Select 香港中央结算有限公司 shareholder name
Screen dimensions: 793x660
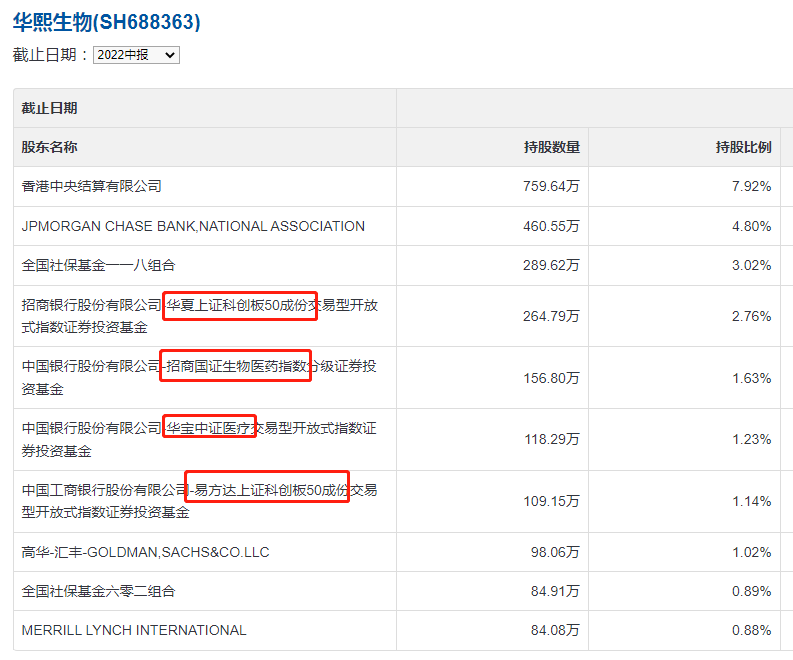(92, 186)
